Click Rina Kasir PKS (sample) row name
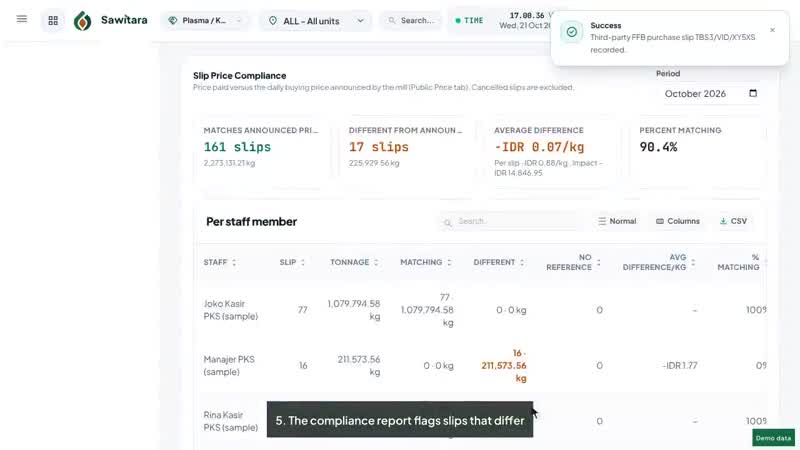The width and height of the screenshot is (800, 450). 231,421
